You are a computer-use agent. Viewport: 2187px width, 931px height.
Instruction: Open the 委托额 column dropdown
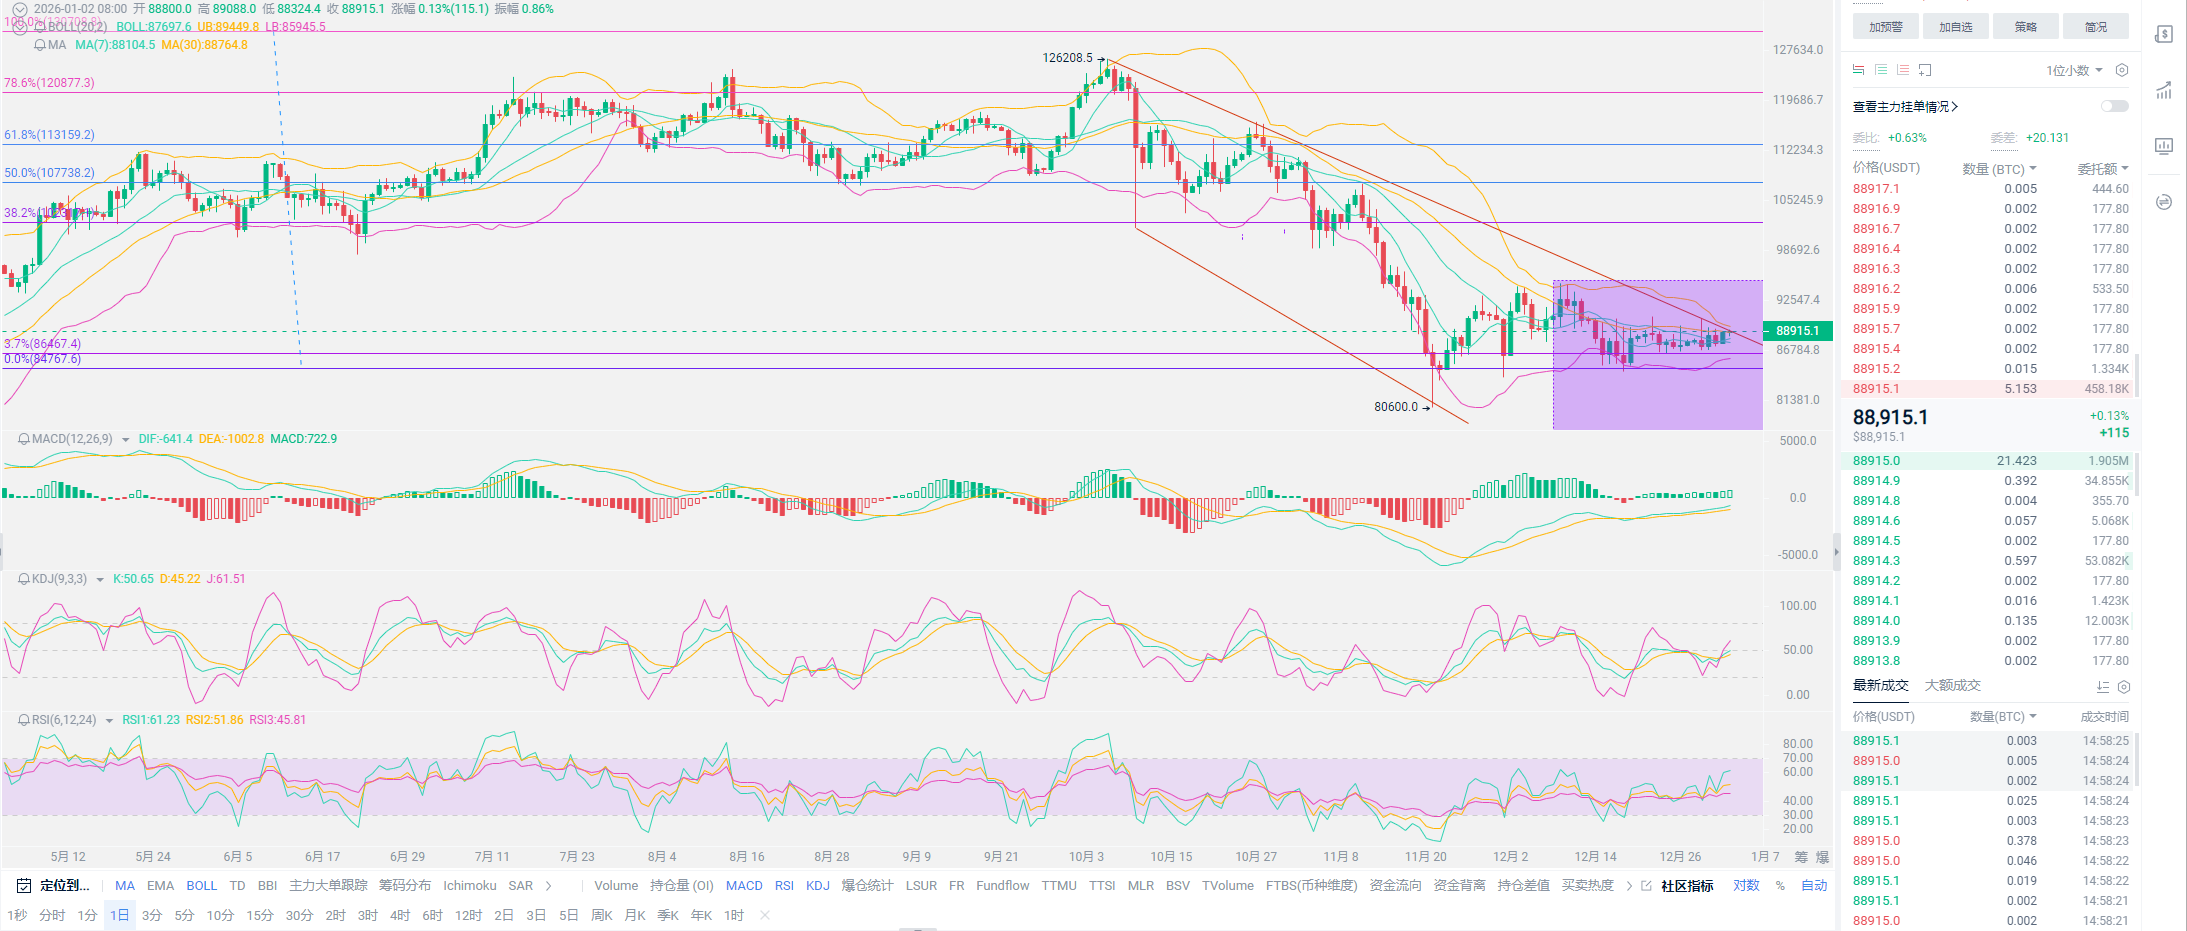coord(2102,168)
